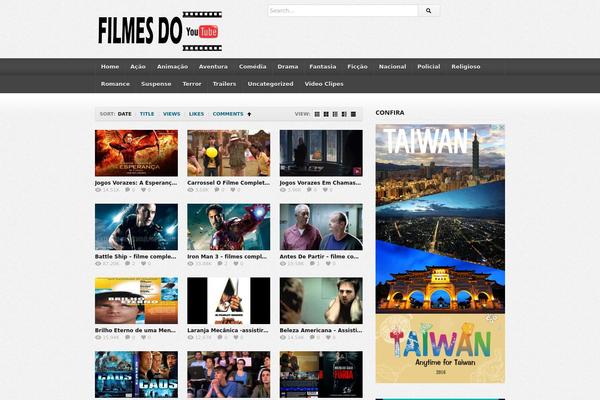The width and height of the screenshot is (600, 400).
Task: Open the Religioso category
Action: [x=466, y=67]
